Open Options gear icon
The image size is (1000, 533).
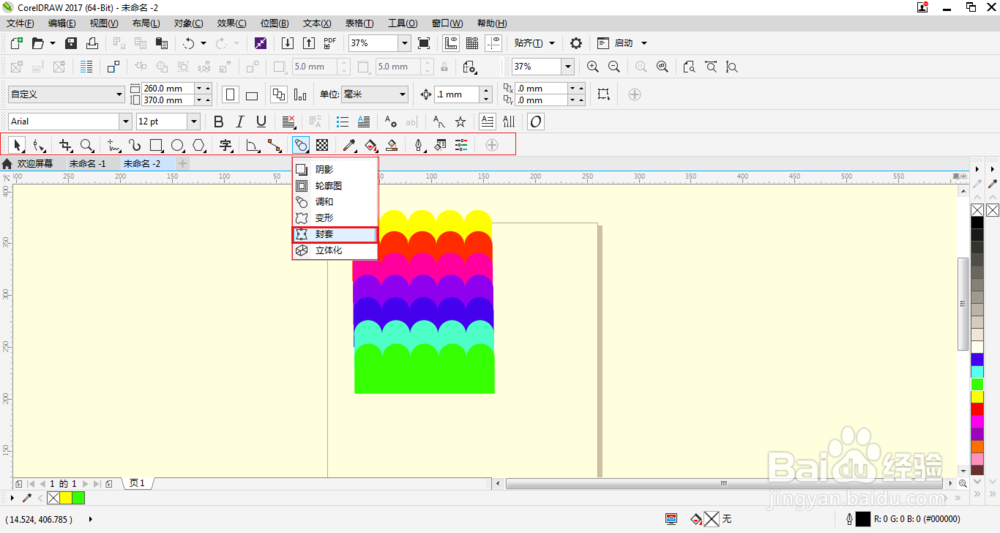[x=576, y=43]
